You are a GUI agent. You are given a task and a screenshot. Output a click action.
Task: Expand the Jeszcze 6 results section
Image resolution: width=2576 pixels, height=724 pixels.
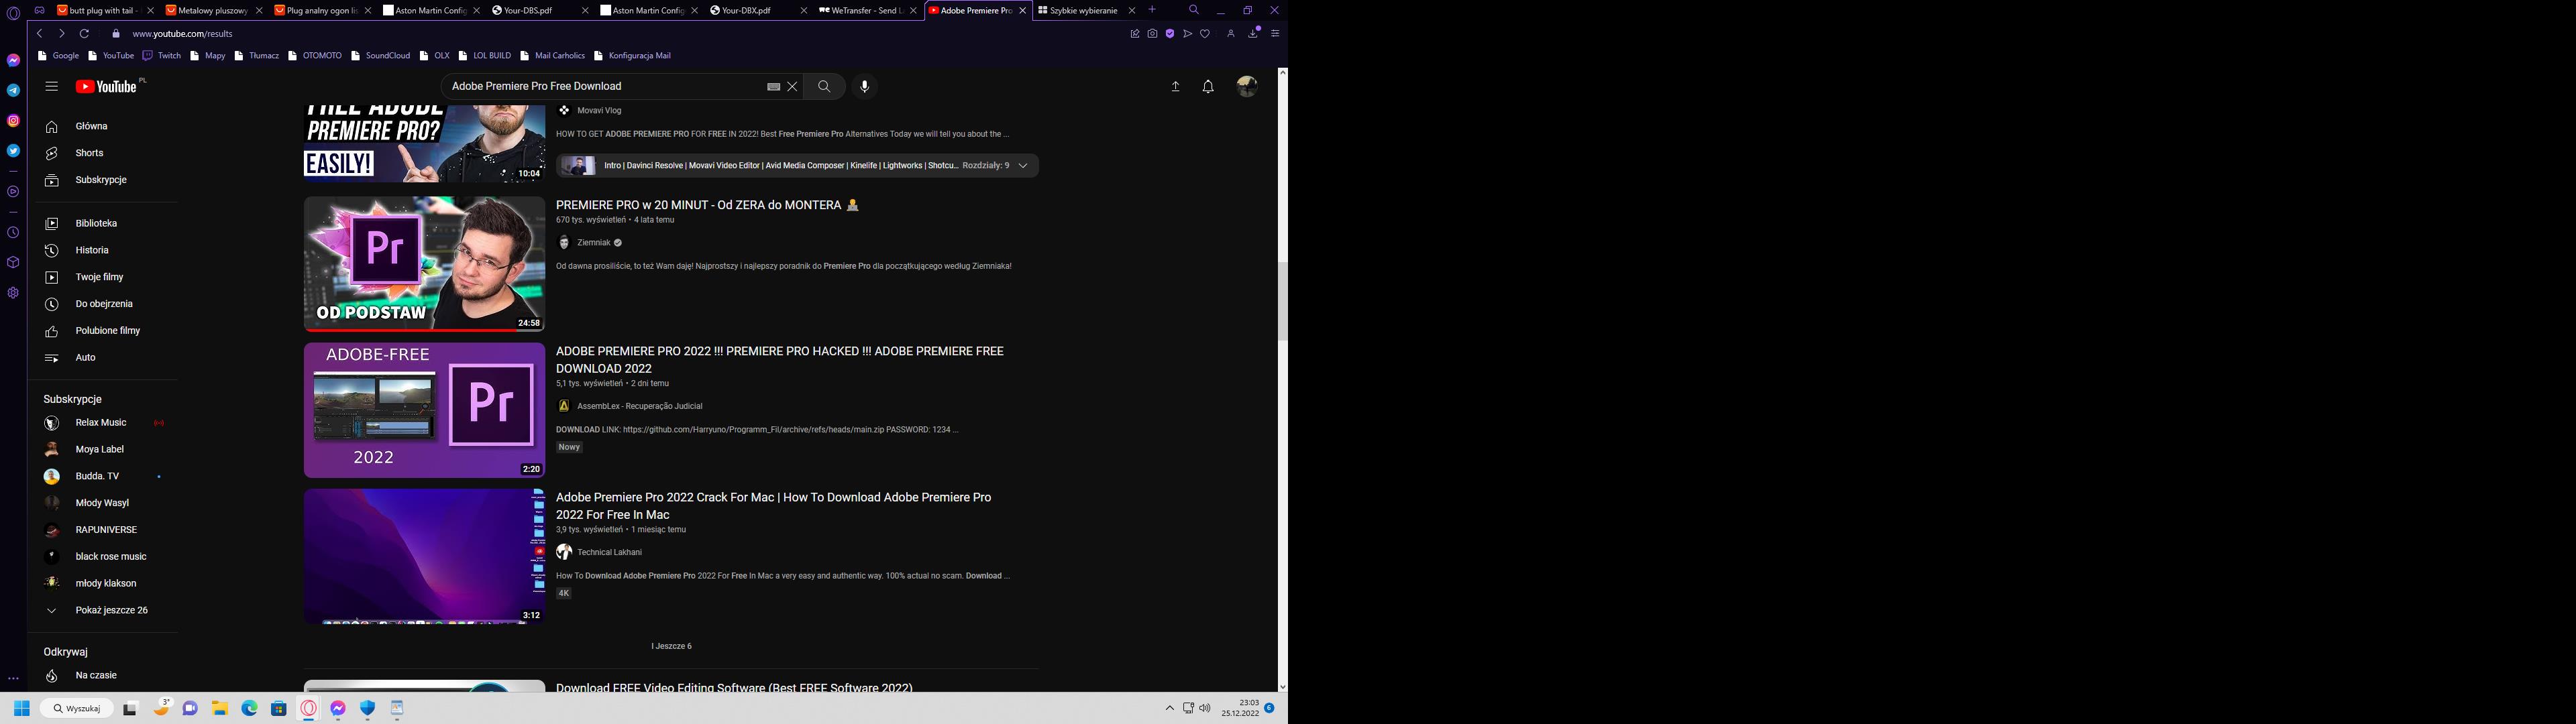(672, 646)
